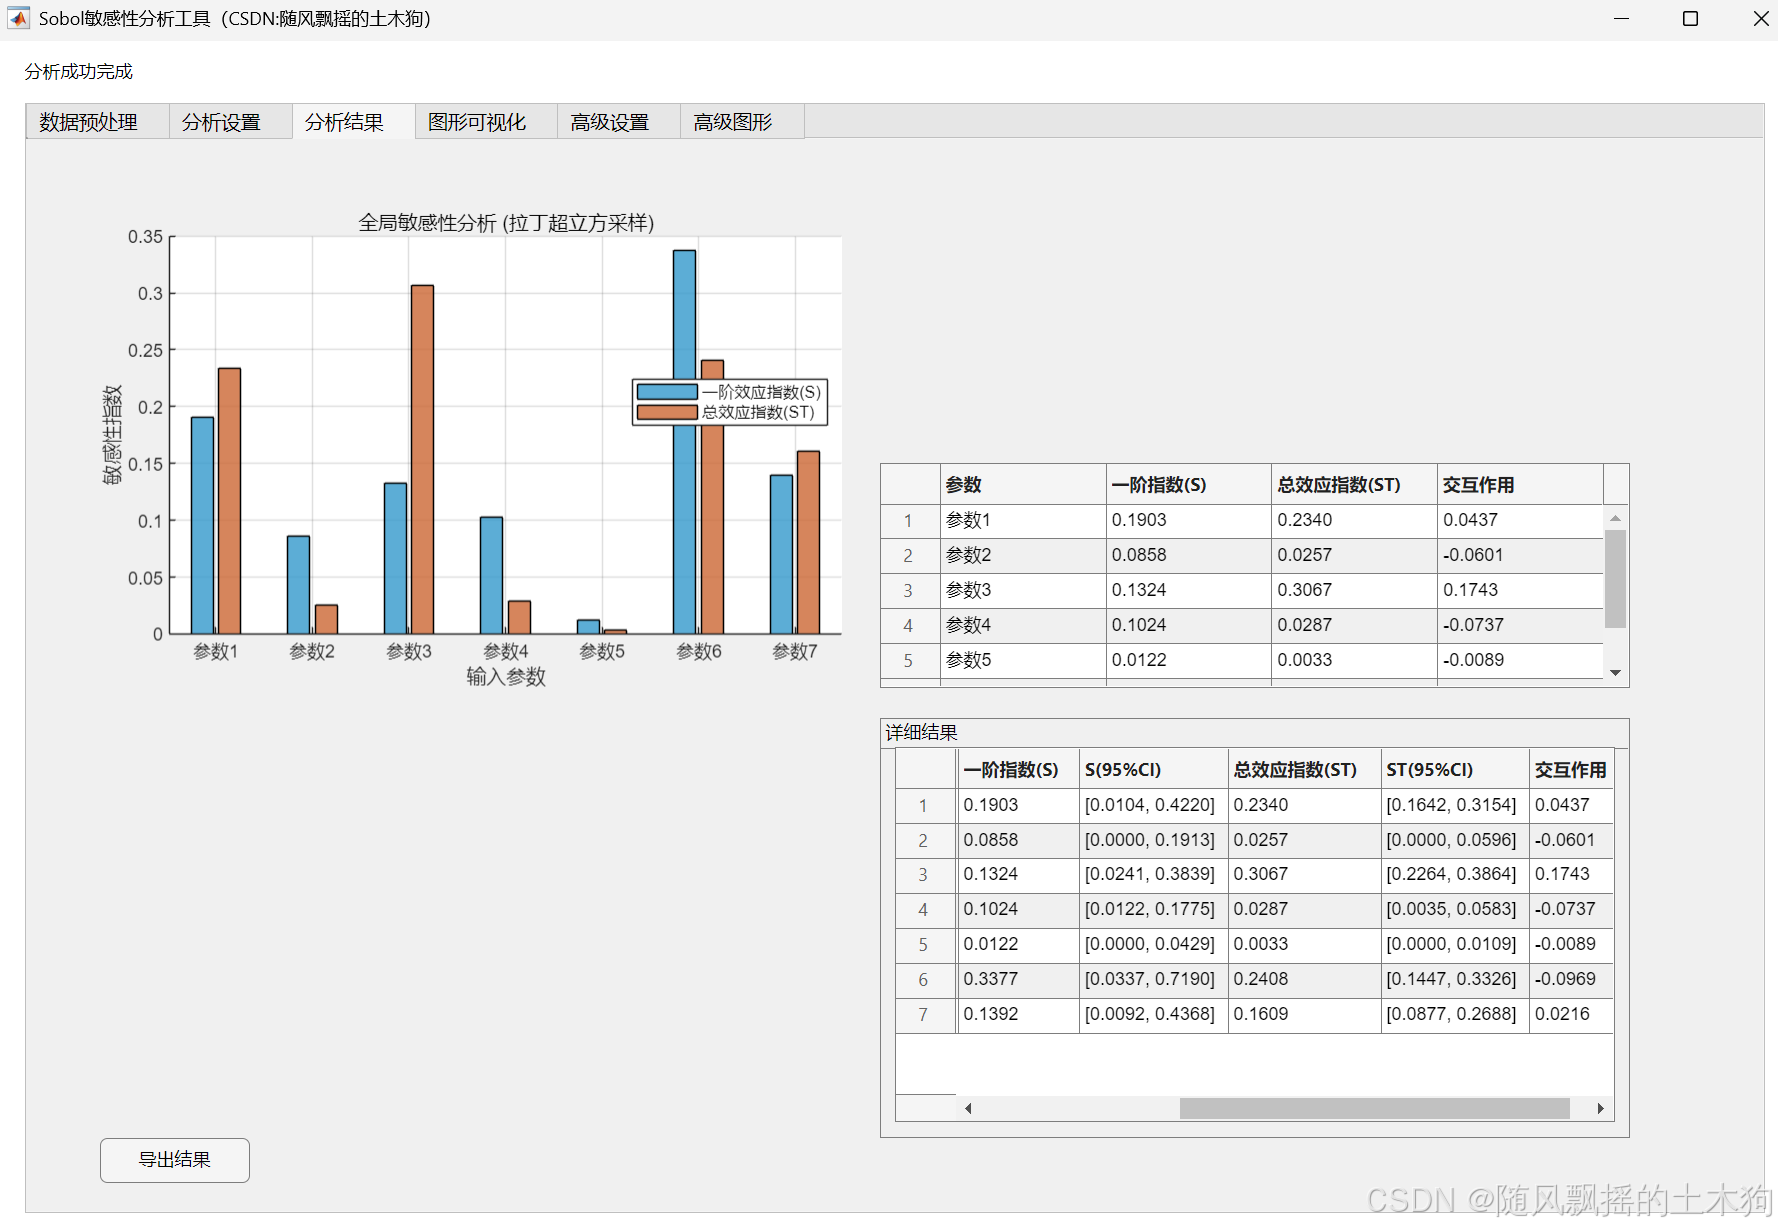The width and height of the screenshot is (1778, 1230).
Task: Click the -0.0601 cell in summary table
Action: [1520, 556]
